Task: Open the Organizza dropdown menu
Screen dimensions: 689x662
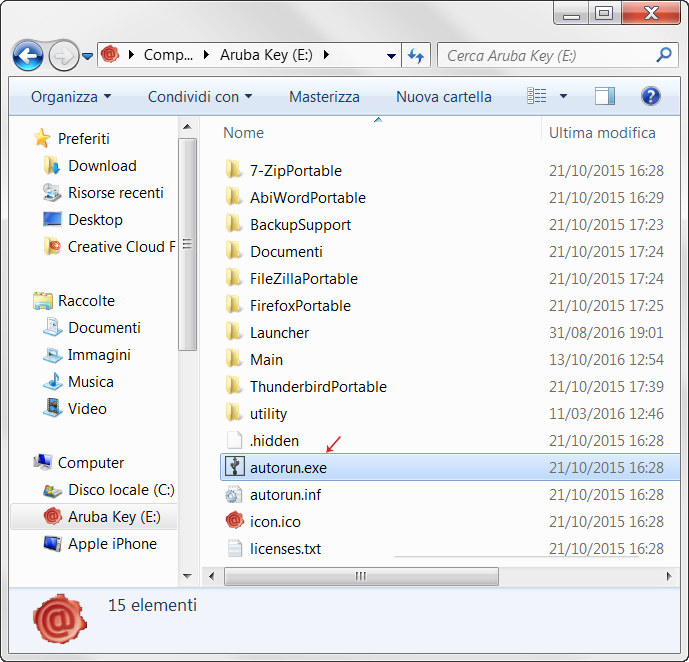Action: (71, 97)
